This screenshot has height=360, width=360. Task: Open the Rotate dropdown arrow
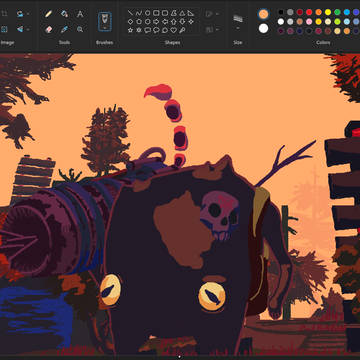pyautogui.click(x=28, y=14)
